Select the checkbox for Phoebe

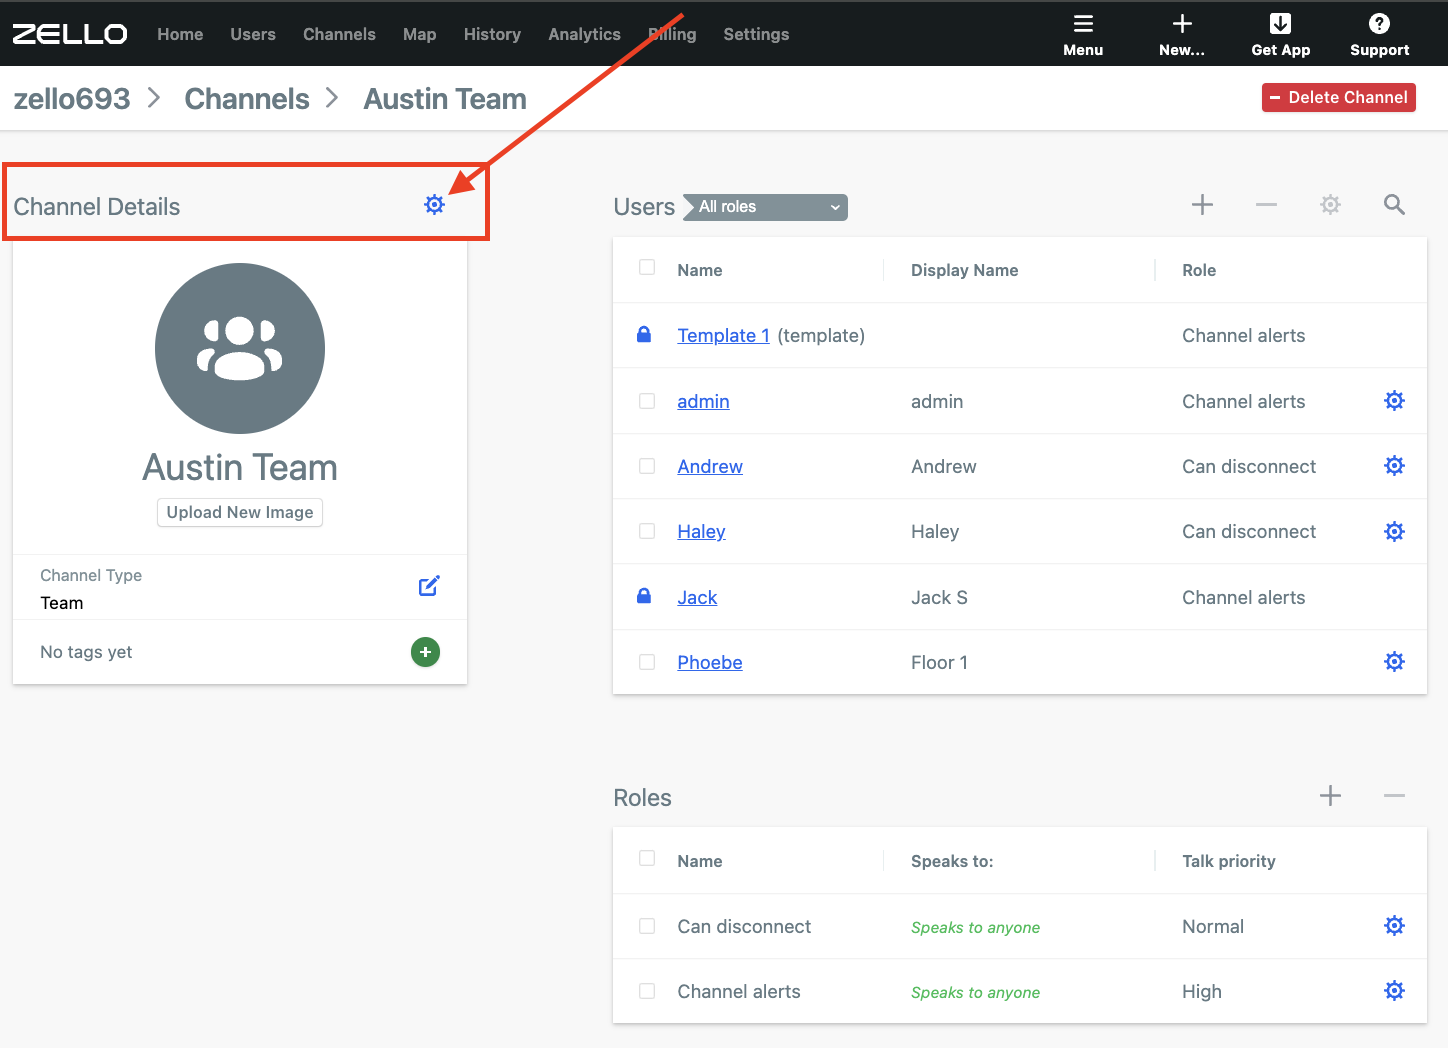click(x=647, y=662)
